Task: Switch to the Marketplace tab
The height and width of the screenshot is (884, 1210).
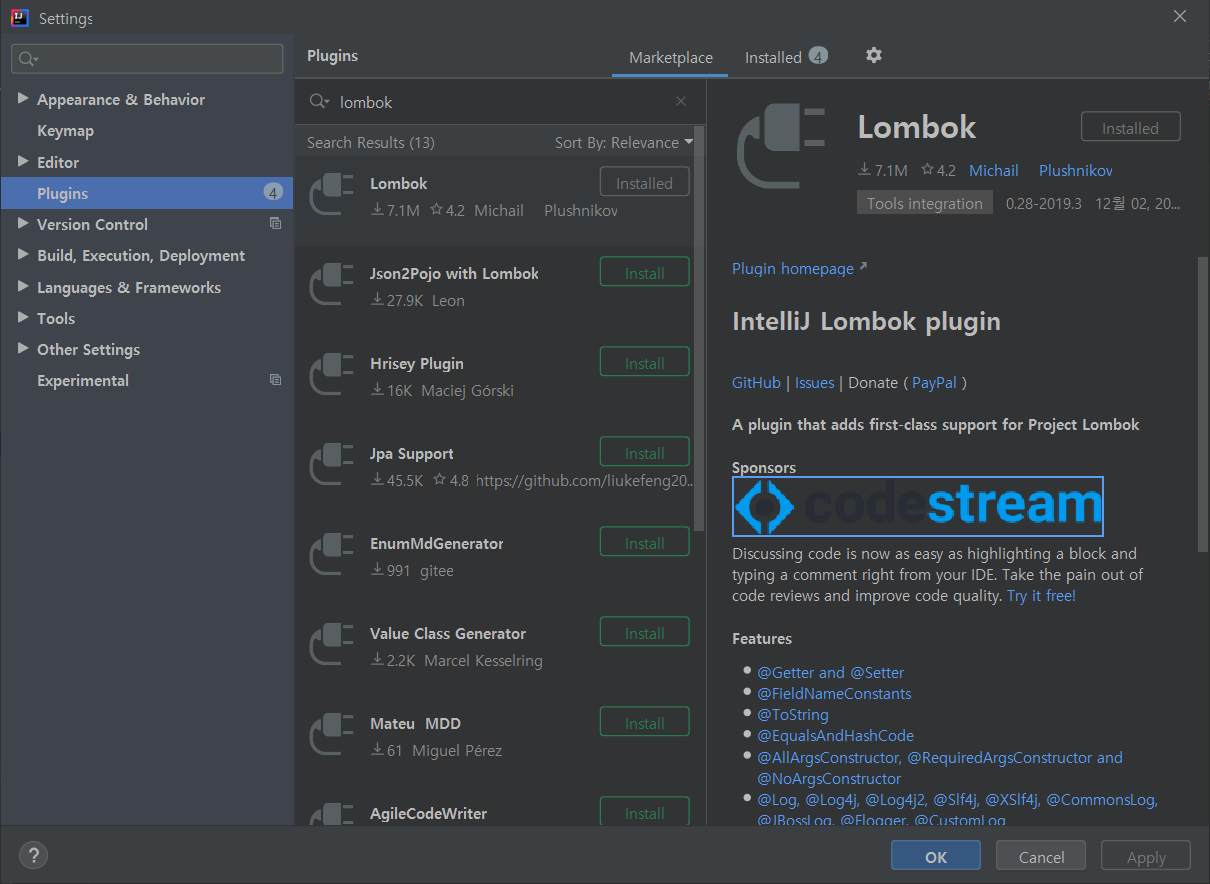Action: [x=671, y=58]
